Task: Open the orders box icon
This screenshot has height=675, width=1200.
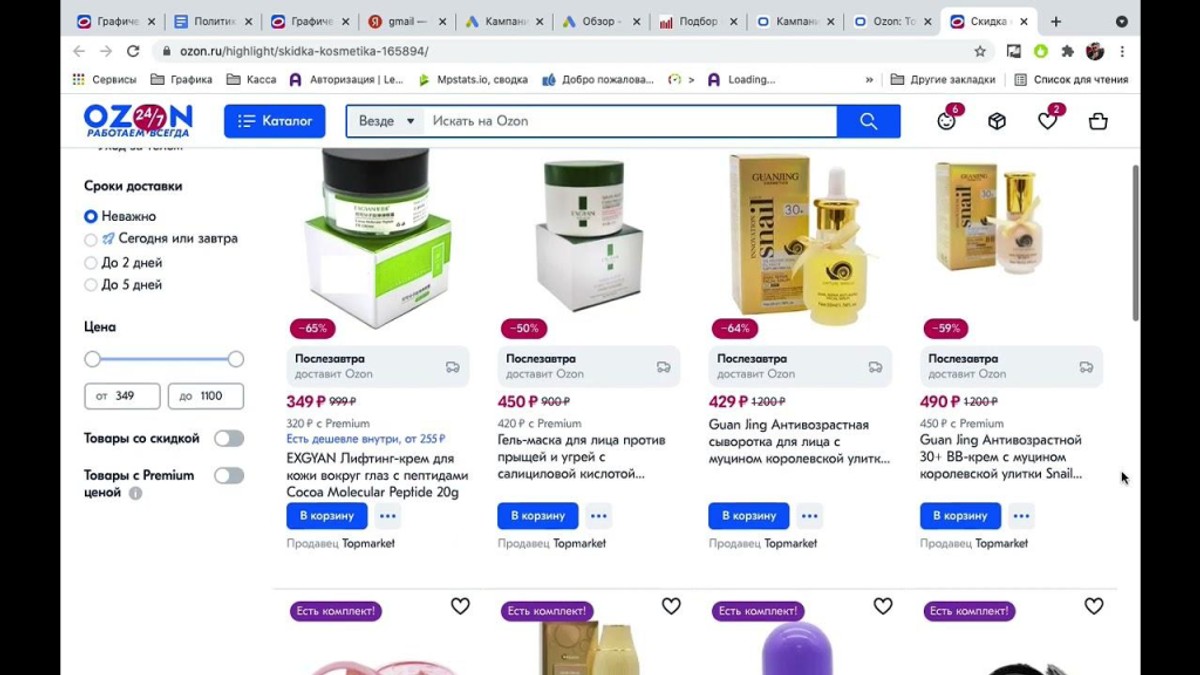Action: pos(997,121)
